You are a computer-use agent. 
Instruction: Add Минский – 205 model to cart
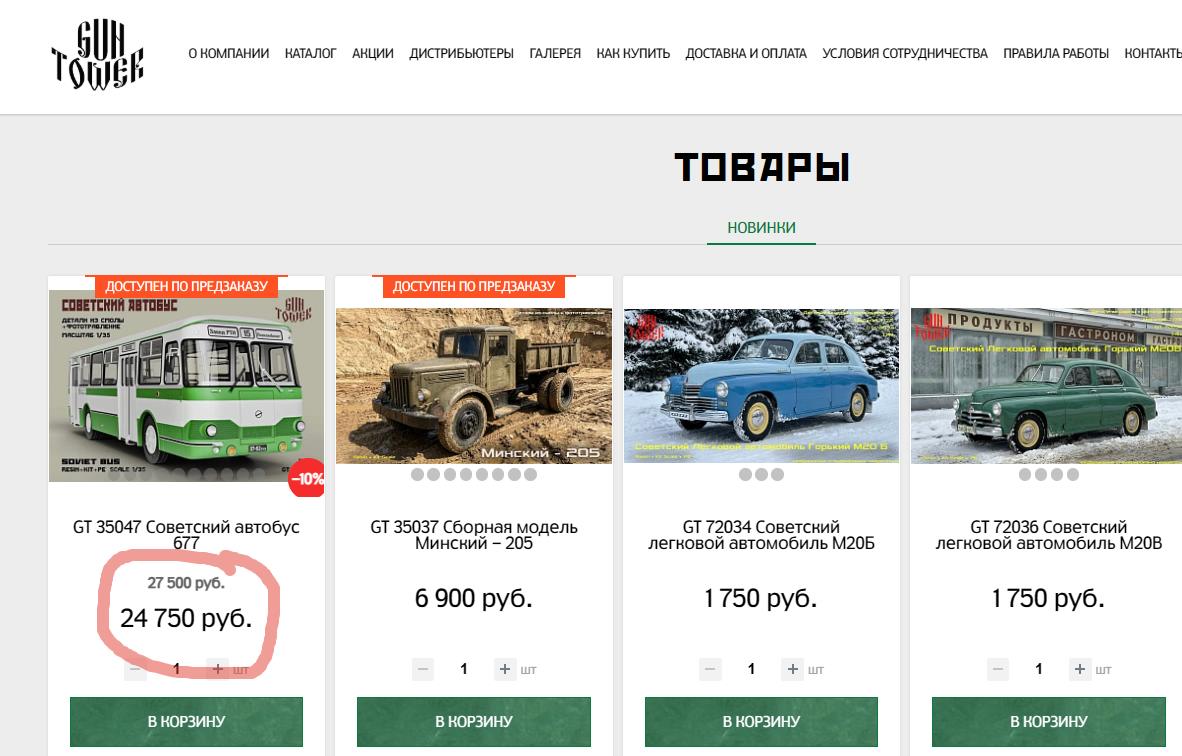pos(473,721)
